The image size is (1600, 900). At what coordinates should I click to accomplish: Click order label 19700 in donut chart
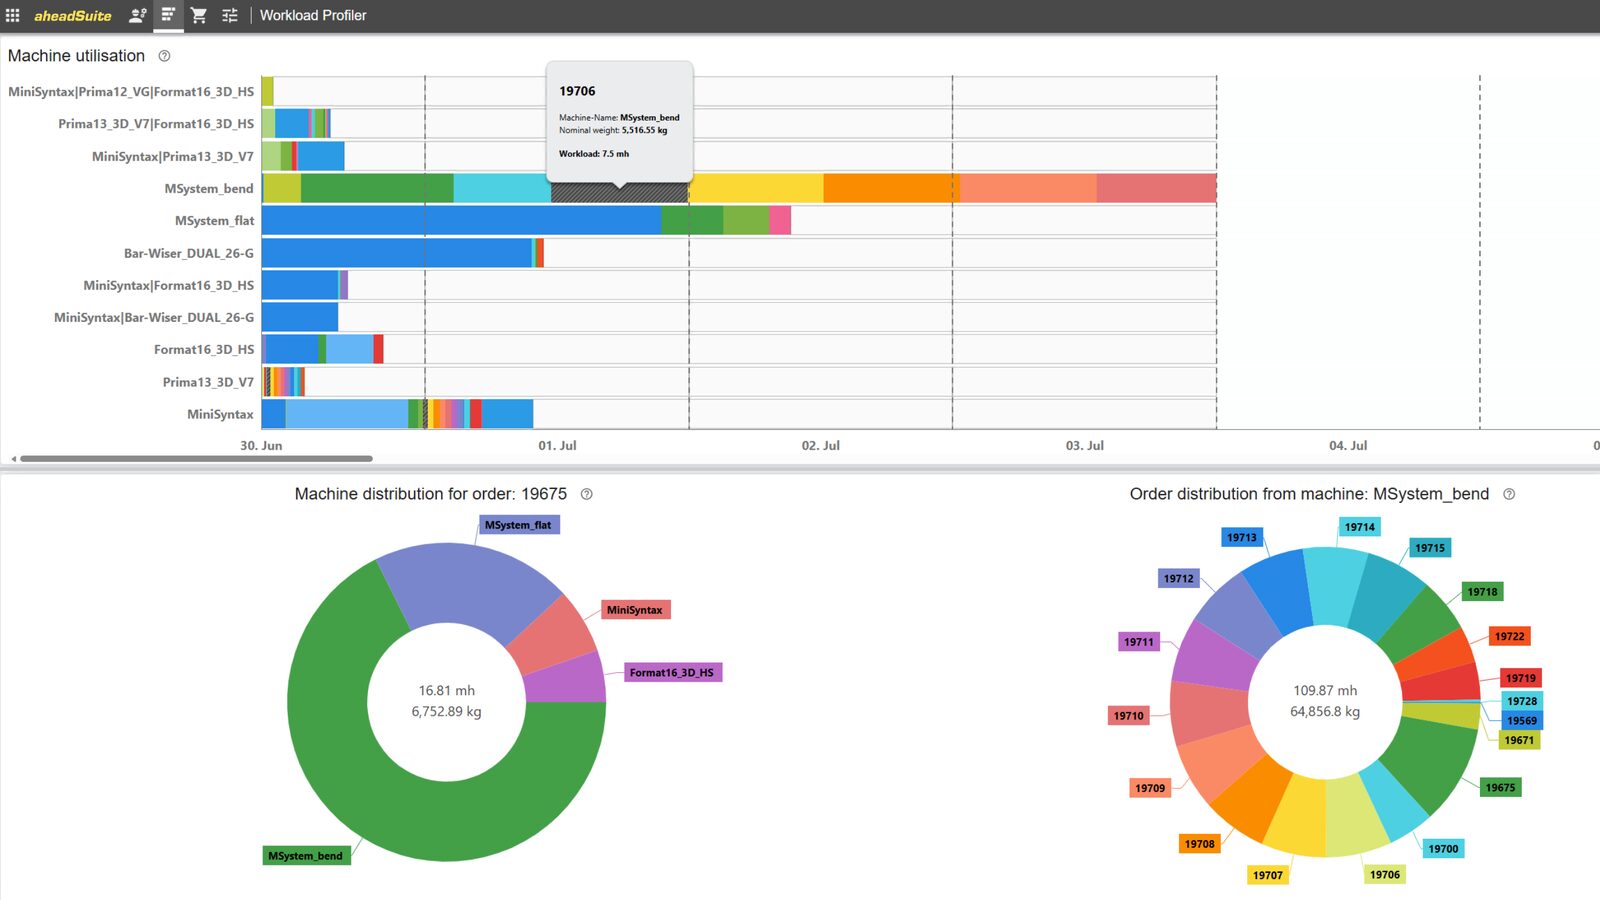1443,849
